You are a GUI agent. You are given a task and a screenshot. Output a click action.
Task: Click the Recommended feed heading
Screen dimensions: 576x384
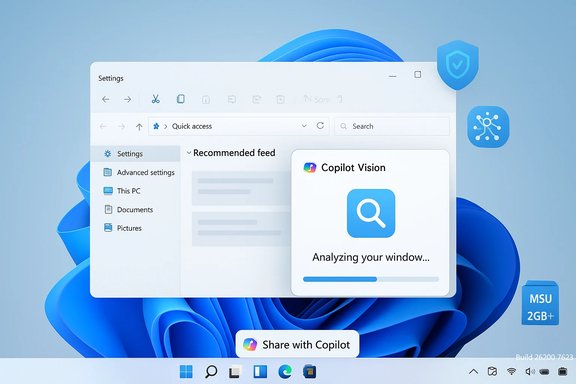click(x=234, y=152)
